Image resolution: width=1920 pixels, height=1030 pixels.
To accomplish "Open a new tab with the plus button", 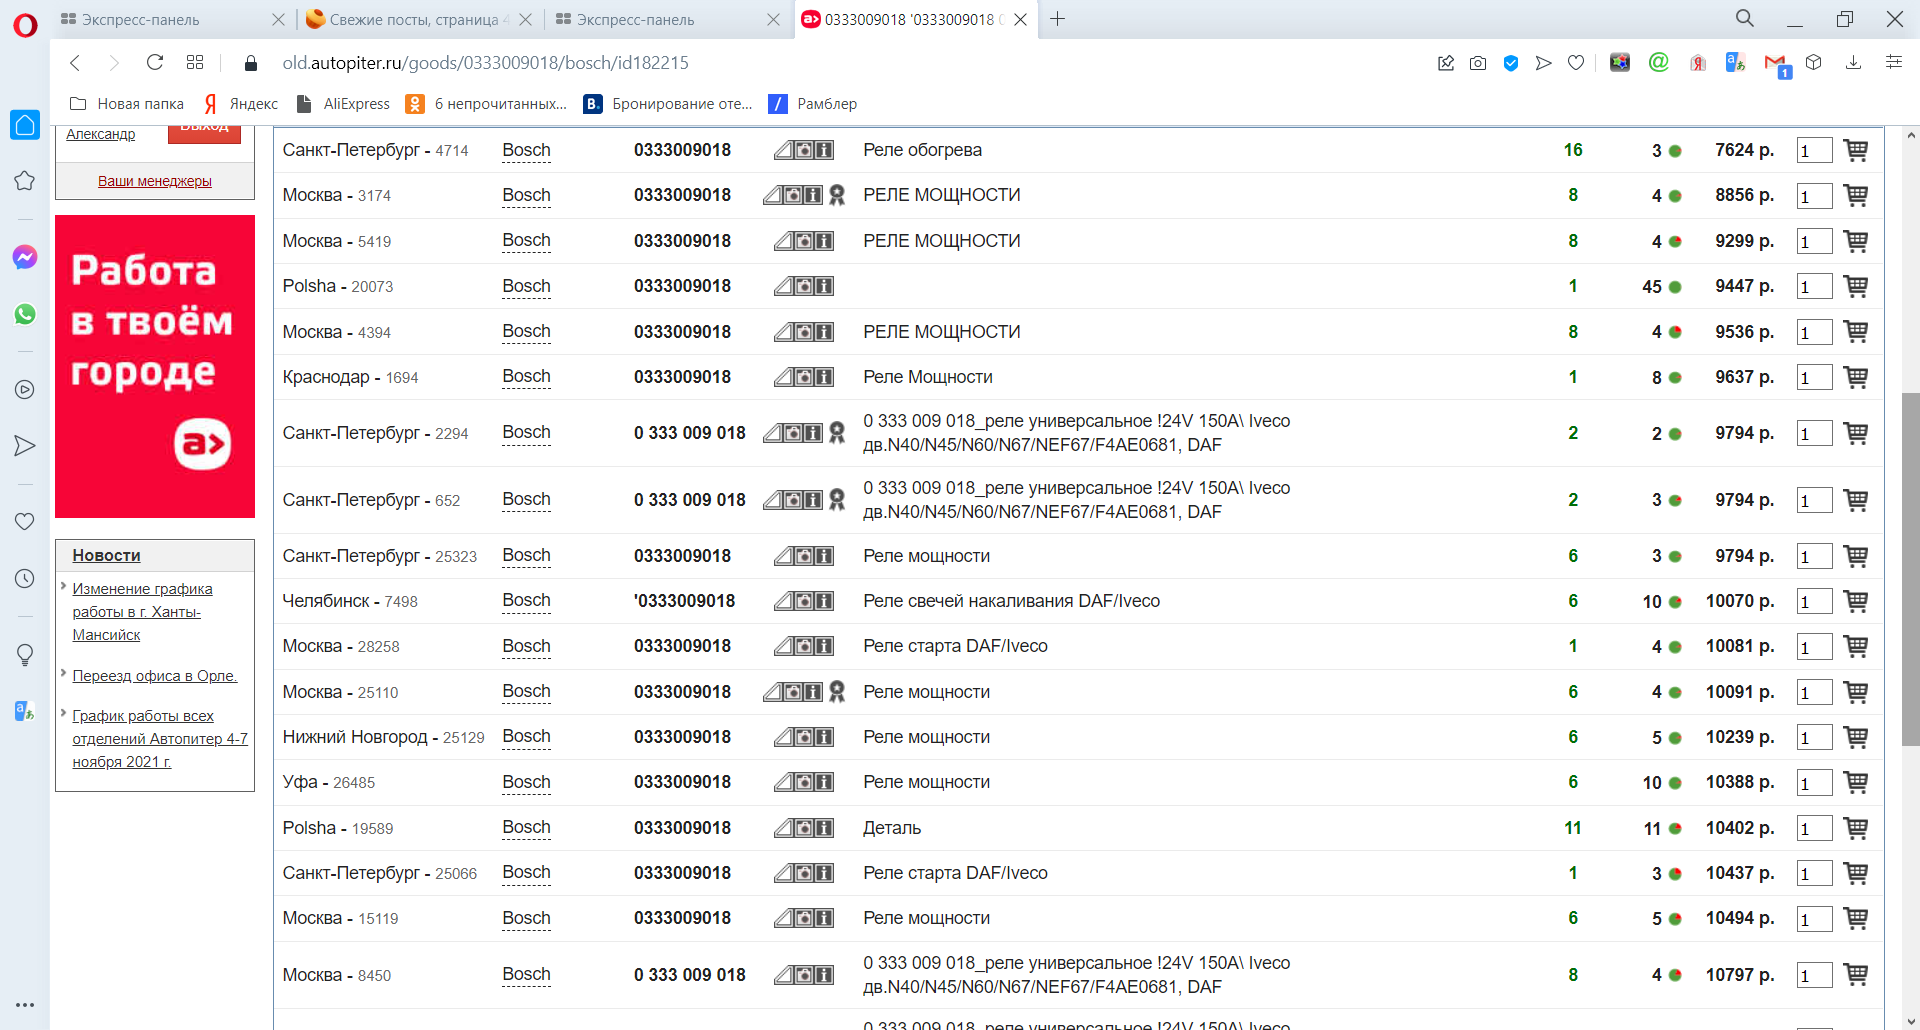I will tap(1057, 19).
